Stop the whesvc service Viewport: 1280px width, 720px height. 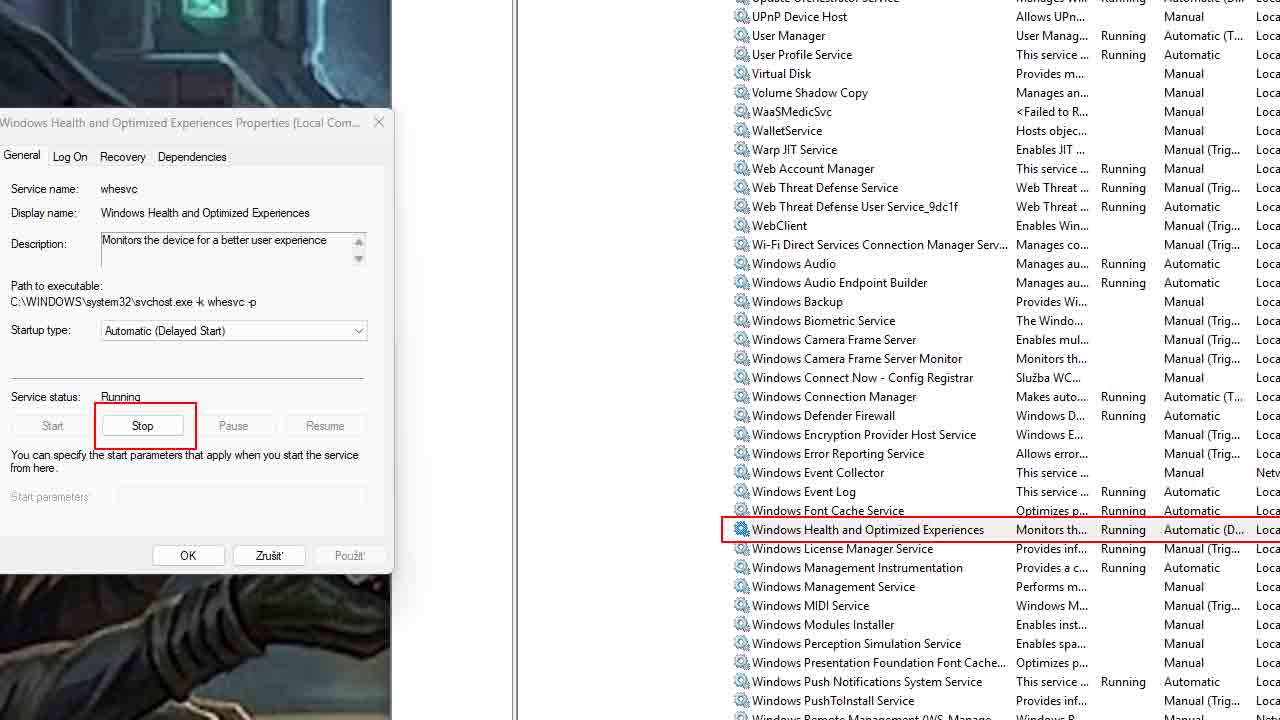pyautogui.click(x=143, y=426)
